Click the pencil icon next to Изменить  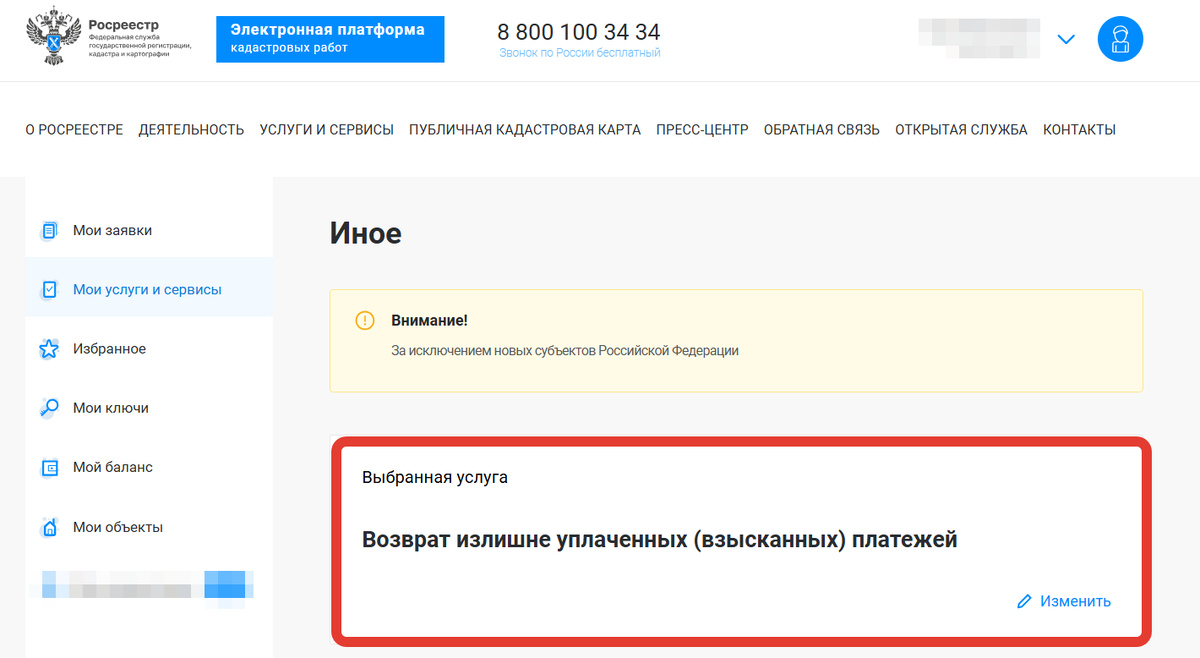(x=1023, y=601)
